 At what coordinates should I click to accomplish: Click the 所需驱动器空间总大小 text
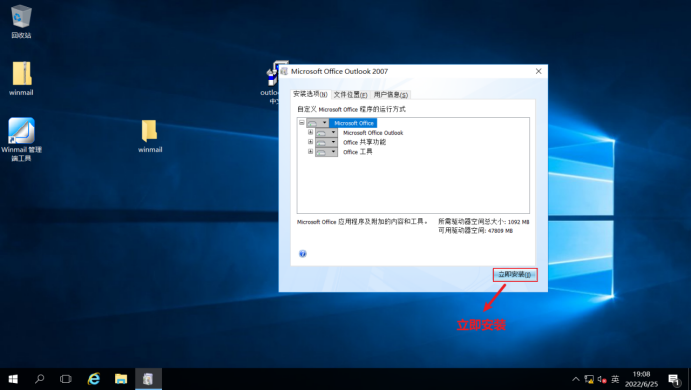click(483, 222)
